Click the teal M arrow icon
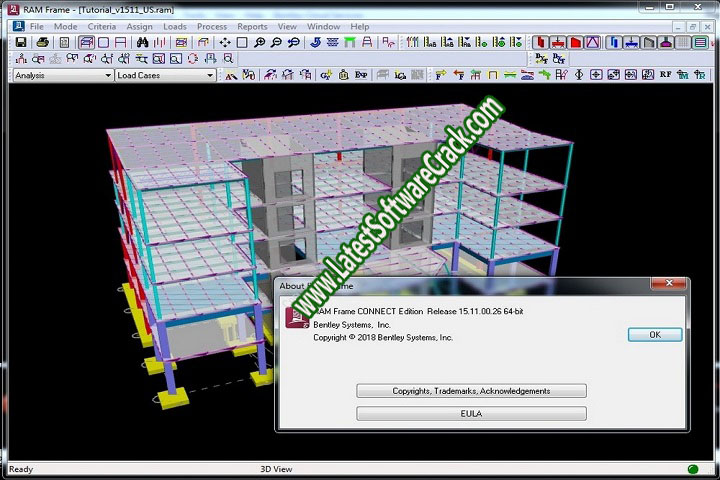 683,74
